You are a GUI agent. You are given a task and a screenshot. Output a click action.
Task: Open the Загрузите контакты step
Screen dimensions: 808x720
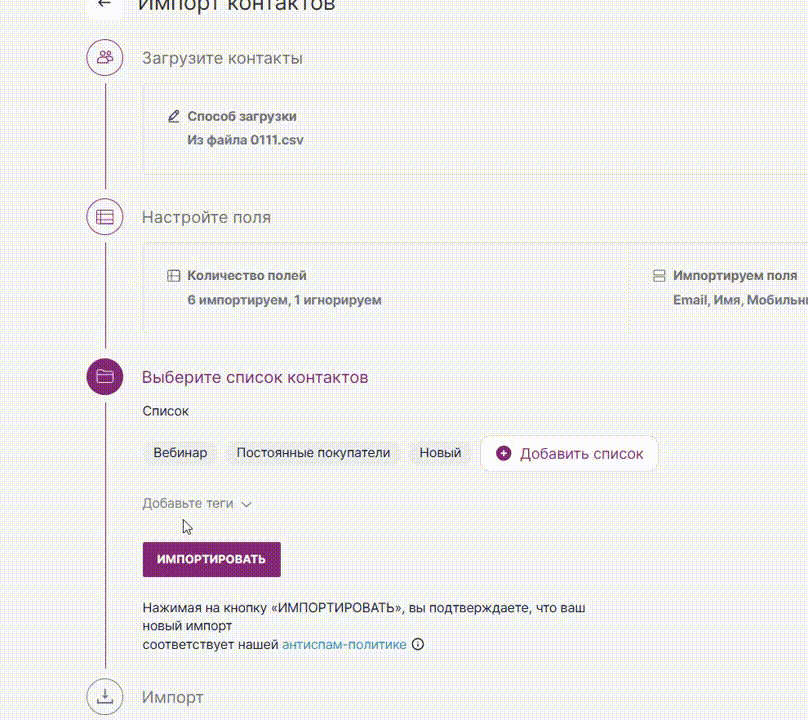222,58
